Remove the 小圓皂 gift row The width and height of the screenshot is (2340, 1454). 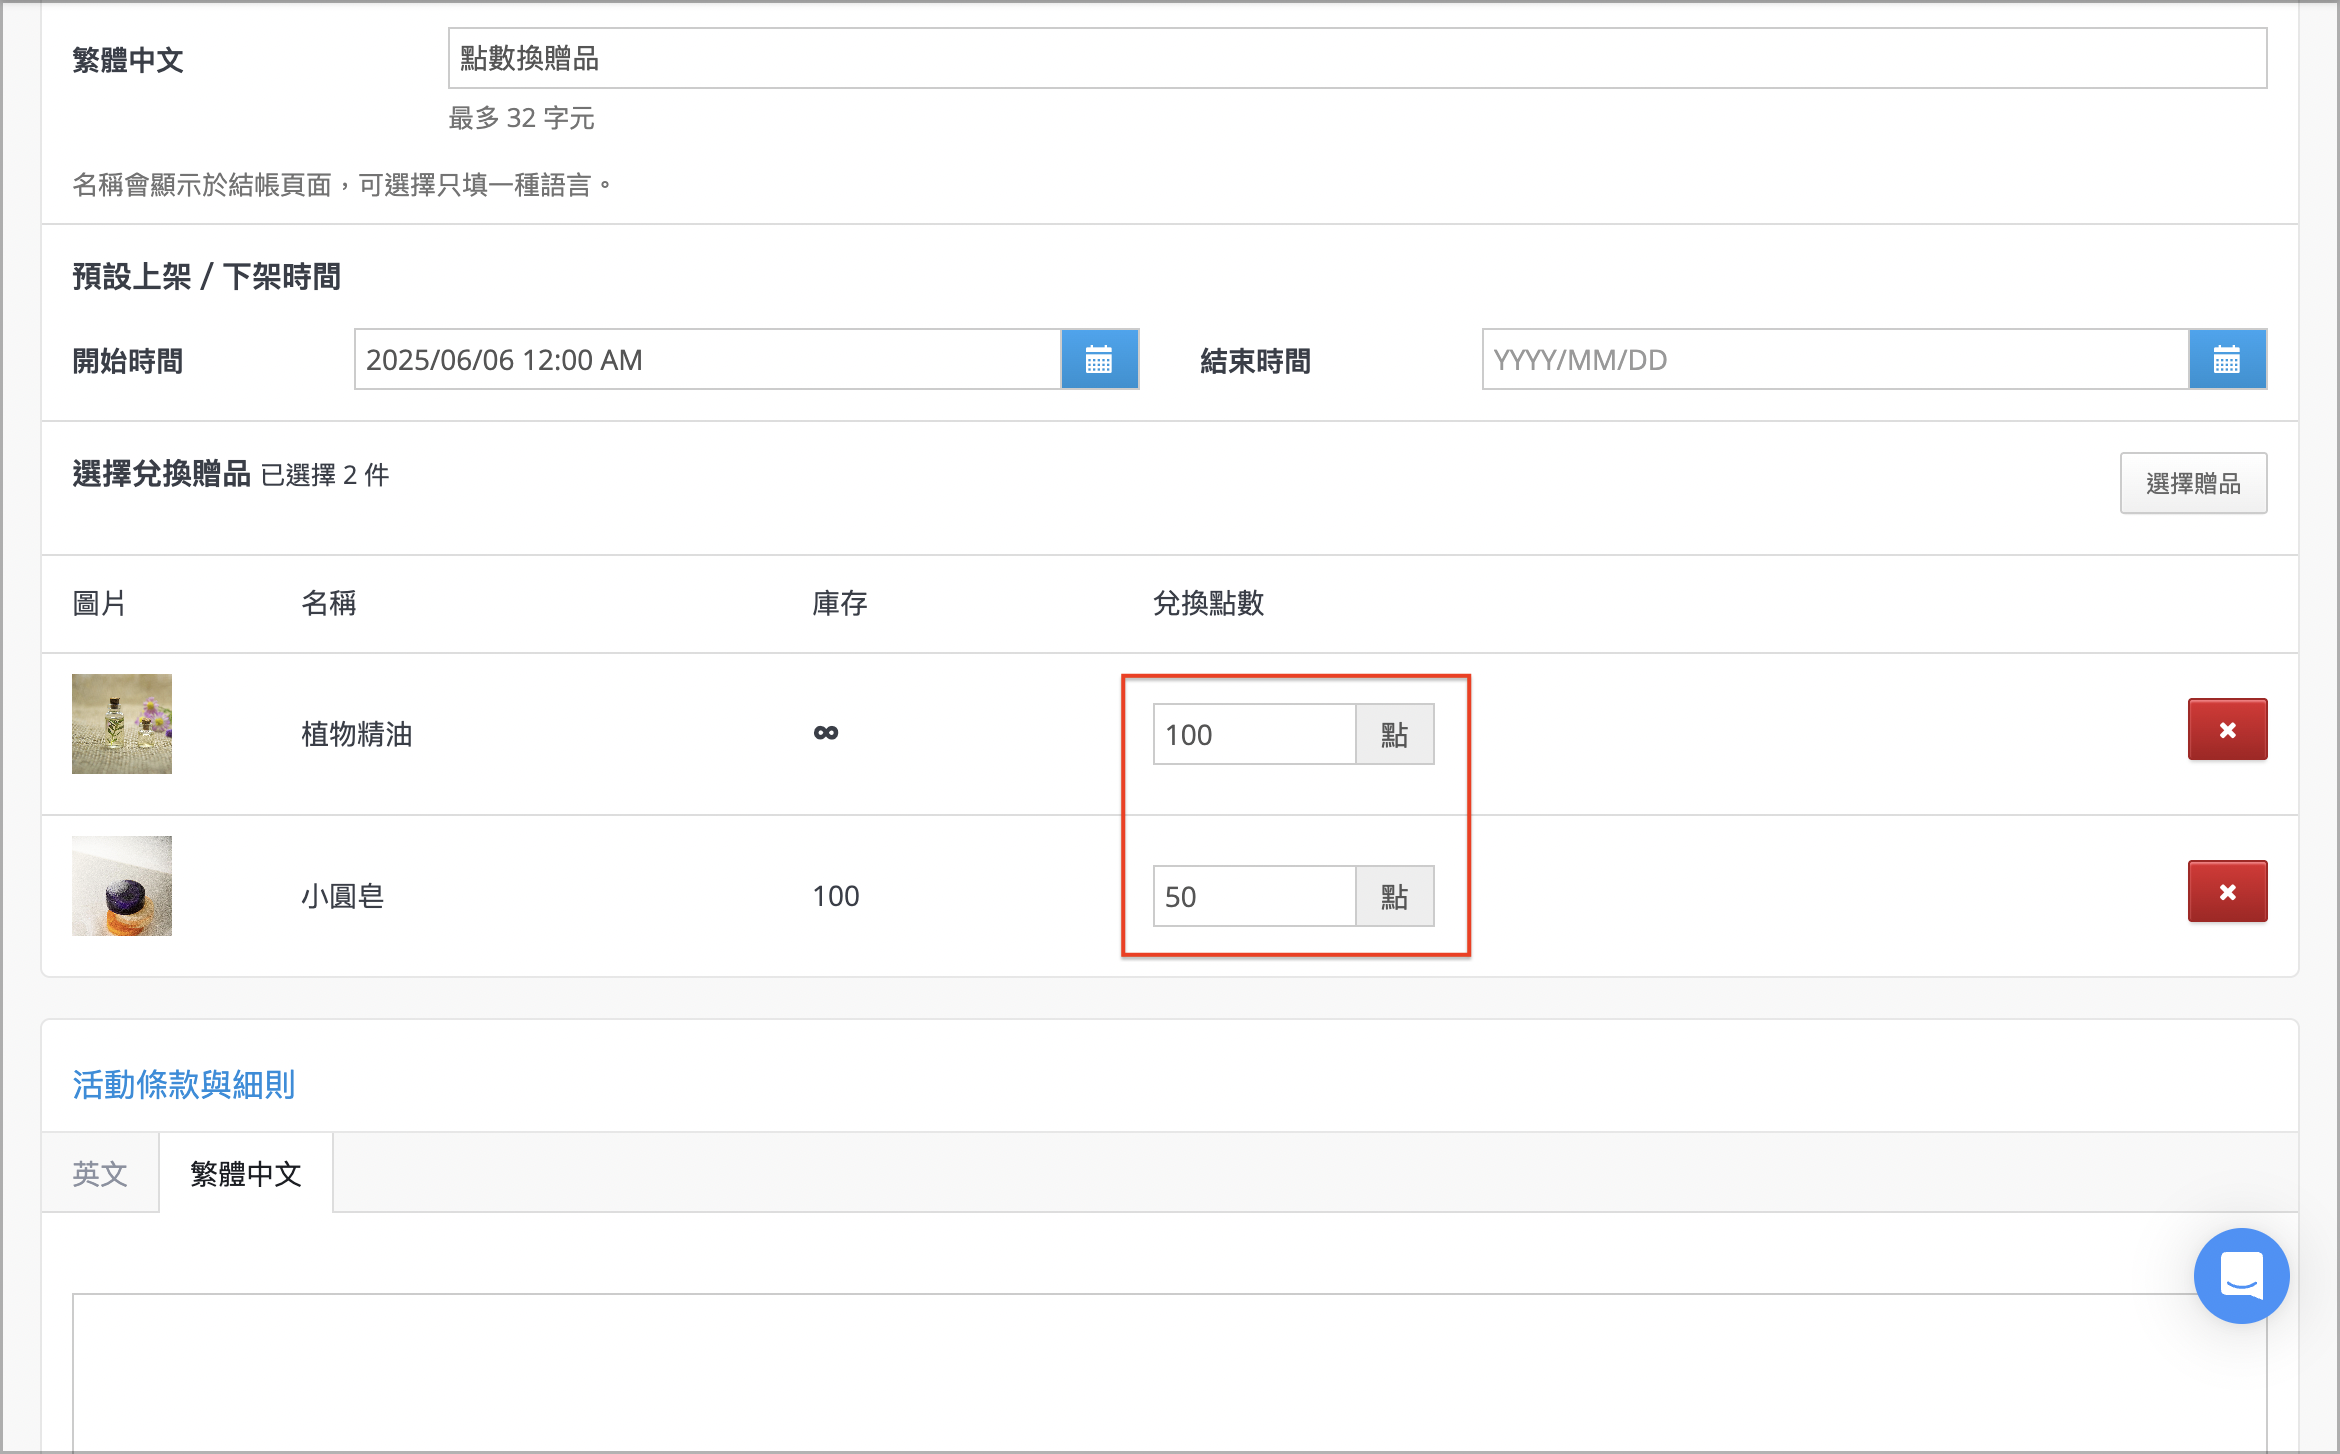pos(2227,891)
